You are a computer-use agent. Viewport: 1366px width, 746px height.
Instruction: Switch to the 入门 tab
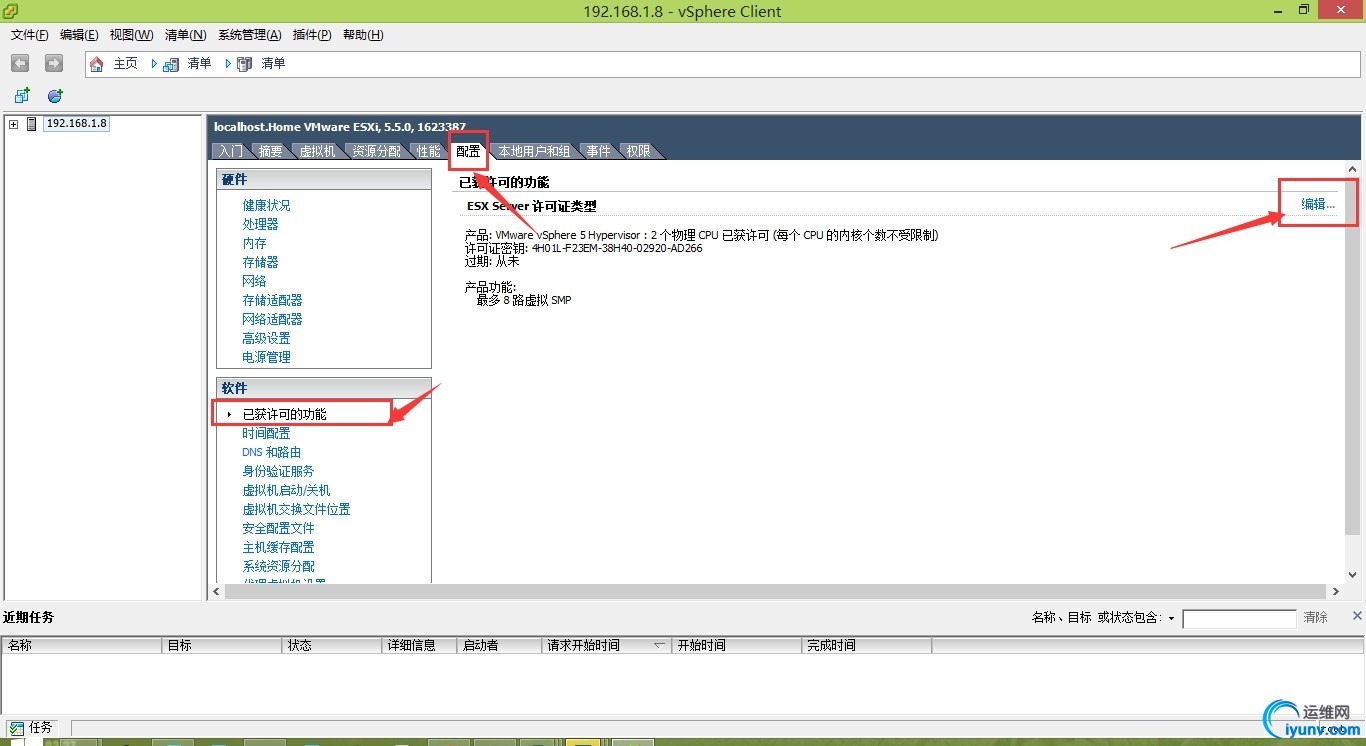(x=230, y=151)
